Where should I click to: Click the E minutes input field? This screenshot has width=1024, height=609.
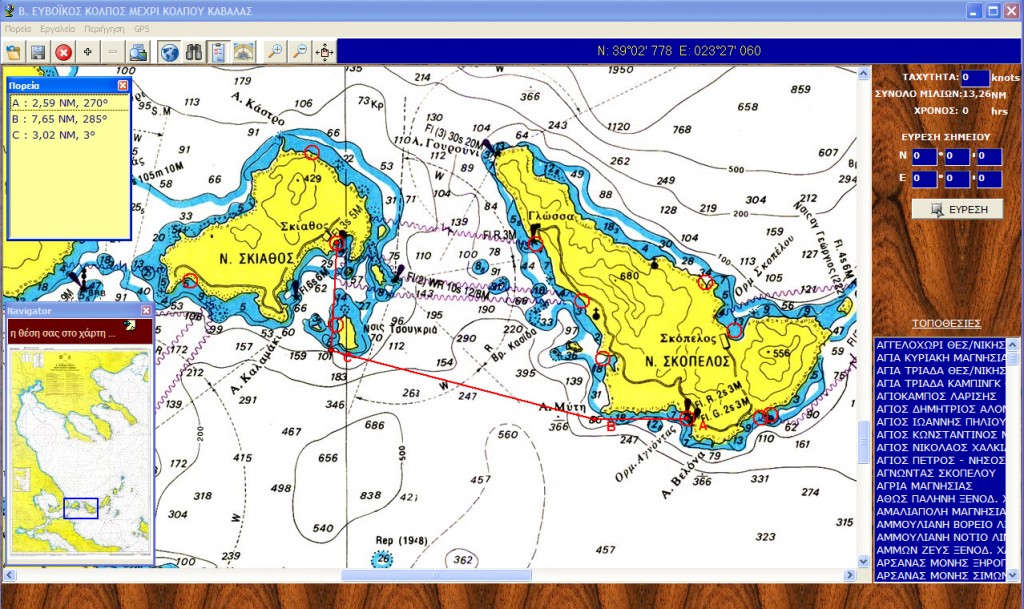pyautogui.click(x=957, y=179)
